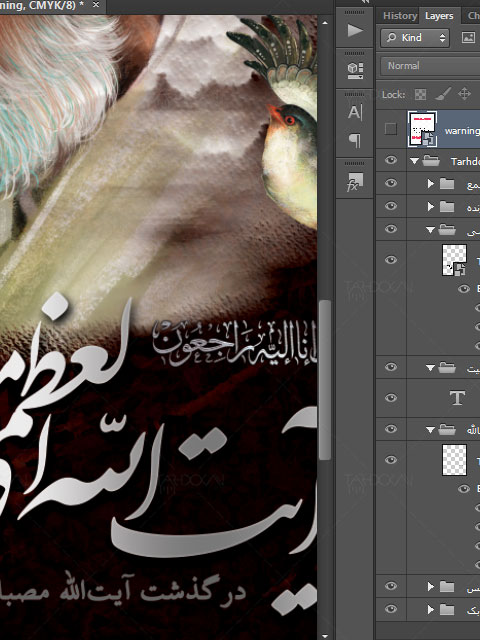
Task: Click the canvas scrollbar down arrow
Action: (325, 636)
